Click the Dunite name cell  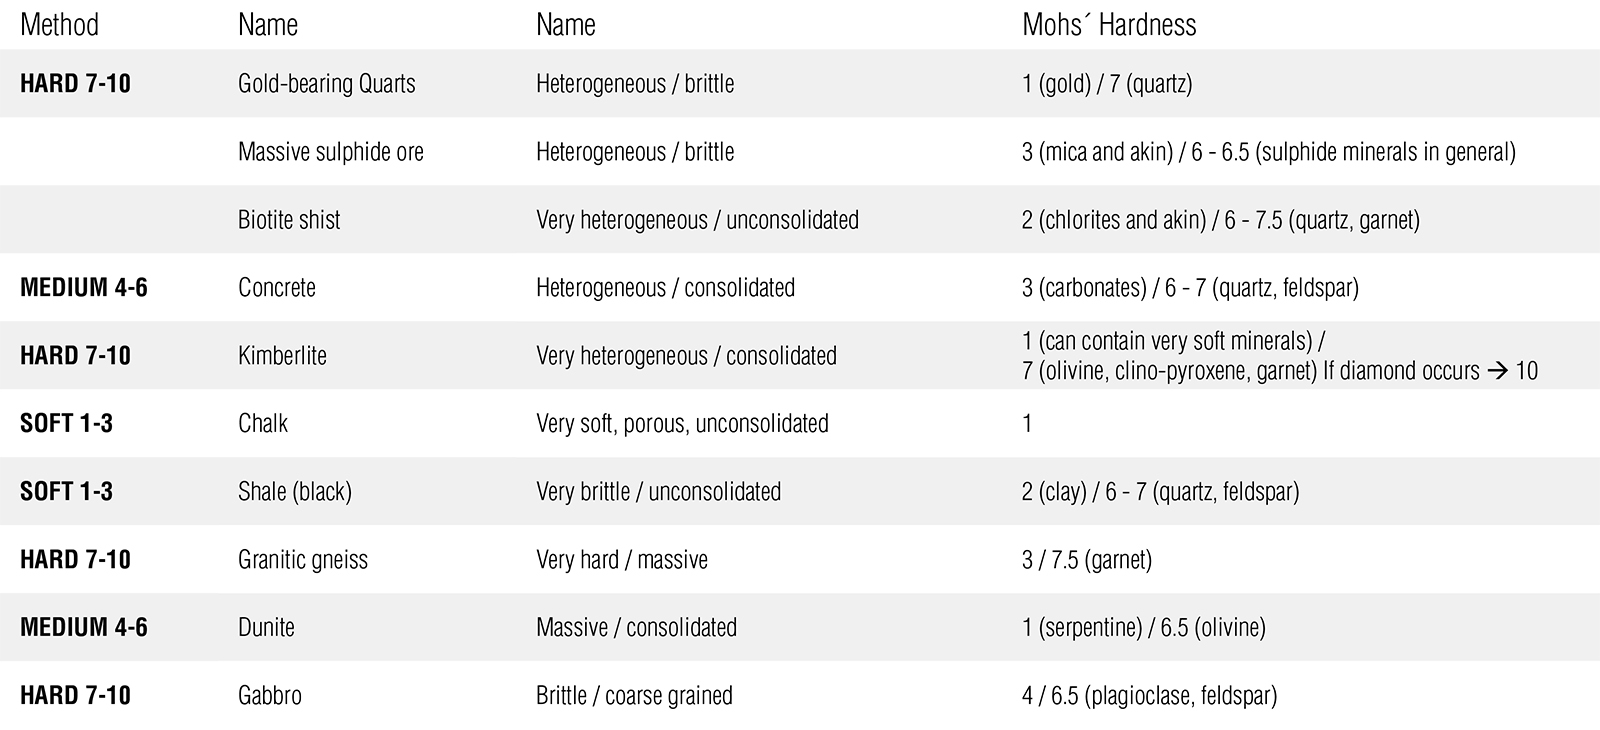click(x=266, y=628)
